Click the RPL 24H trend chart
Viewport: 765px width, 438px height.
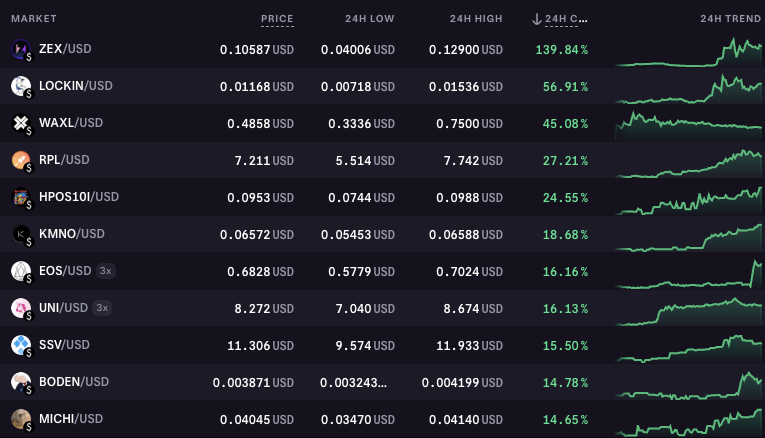coord(688,163)
